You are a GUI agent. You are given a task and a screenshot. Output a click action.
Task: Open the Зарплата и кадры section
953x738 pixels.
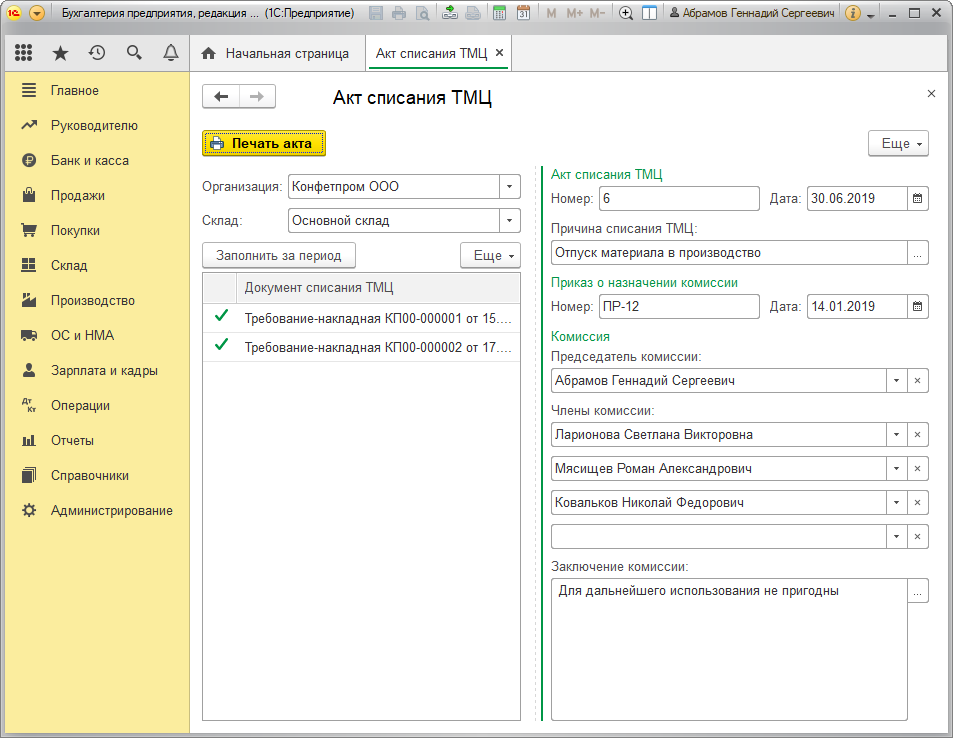pyautogui.click(x=104, y=370)
